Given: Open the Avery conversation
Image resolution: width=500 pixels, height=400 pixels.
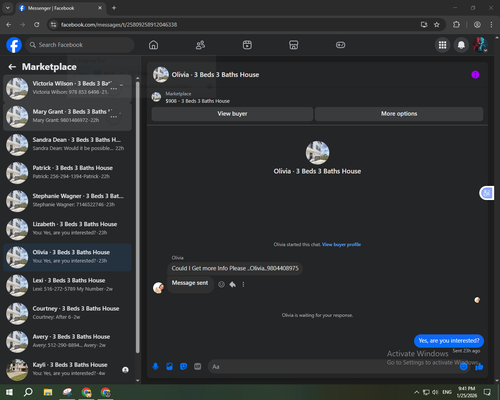Looking at the screenshot, I should (x=68, y=342).
